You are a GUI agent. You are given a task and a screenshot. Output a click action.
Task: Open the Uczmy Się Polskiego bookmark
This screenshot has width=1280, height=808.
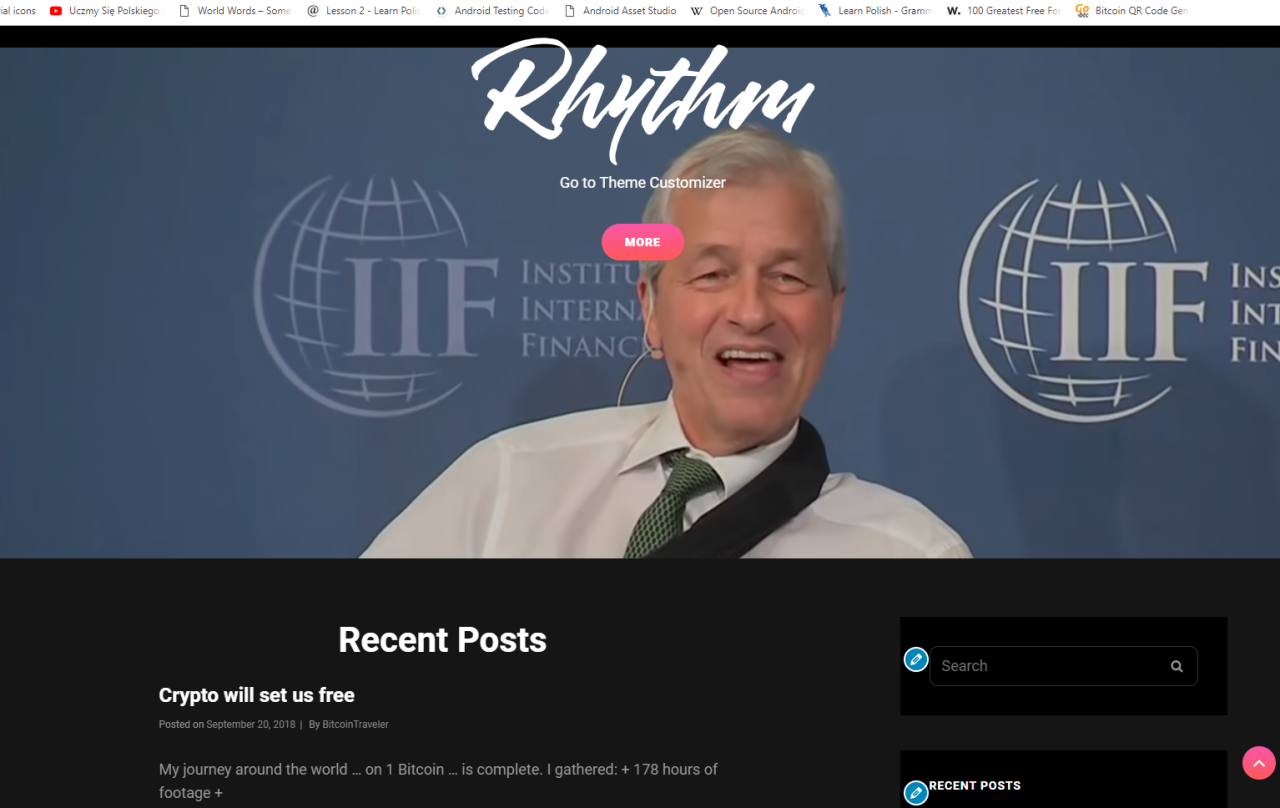pyautogui.click(x=105, y=11)
